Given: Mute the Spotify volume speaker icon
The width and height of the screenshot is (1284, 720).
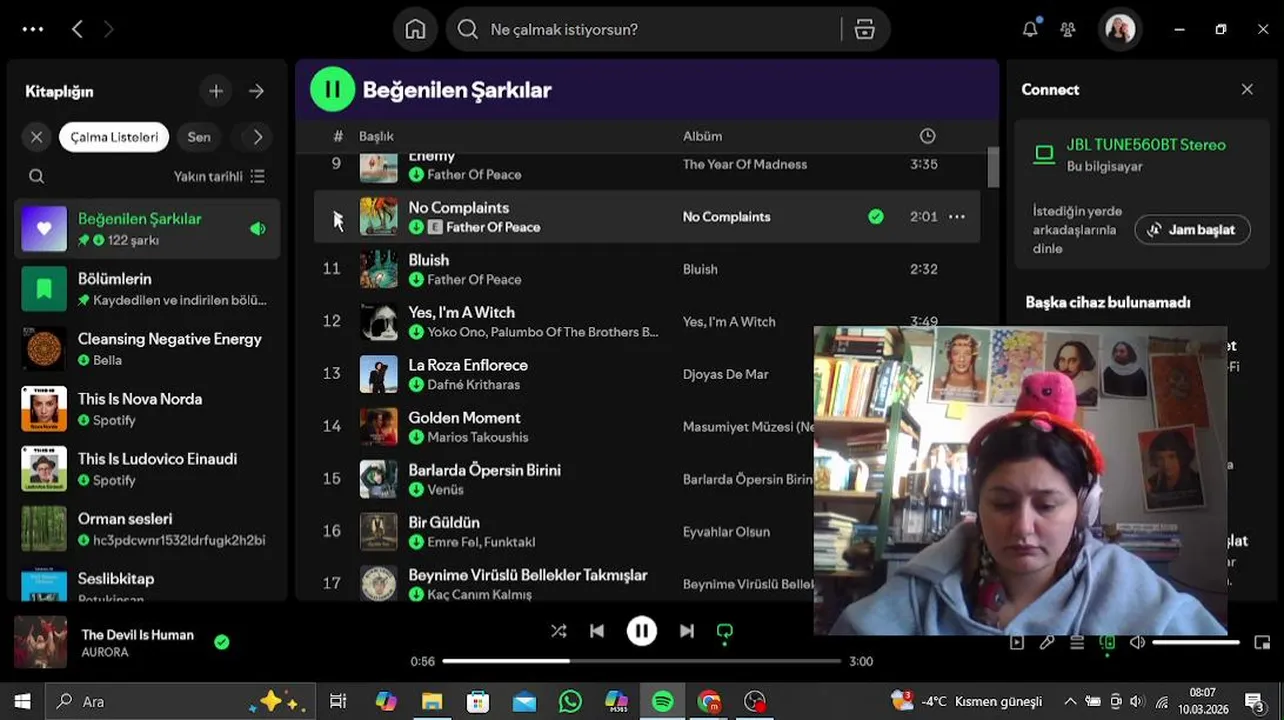Looking at the screenshot, I should 1137,642.
